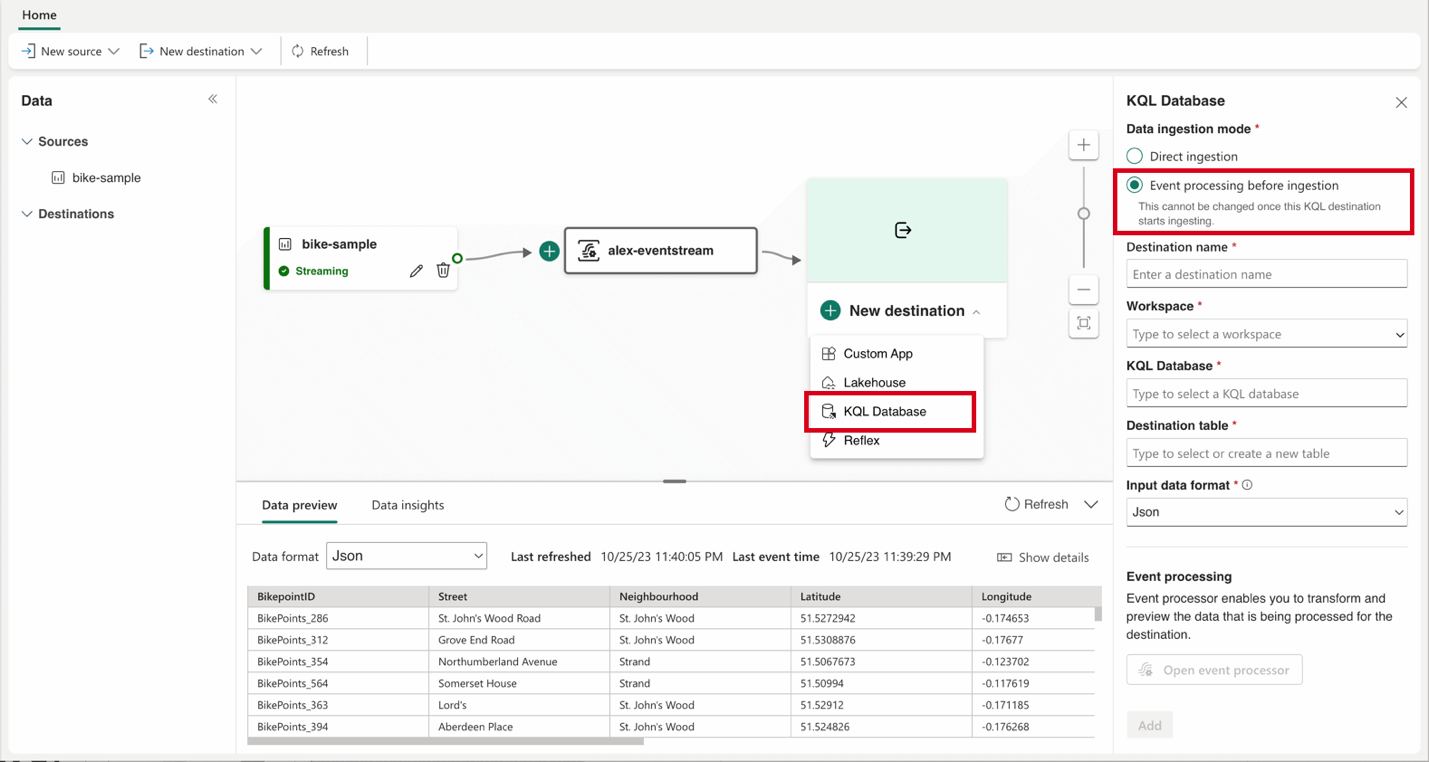Click the 51.52912 latitude cell
1429x762 pixels.
coord(881,705)
